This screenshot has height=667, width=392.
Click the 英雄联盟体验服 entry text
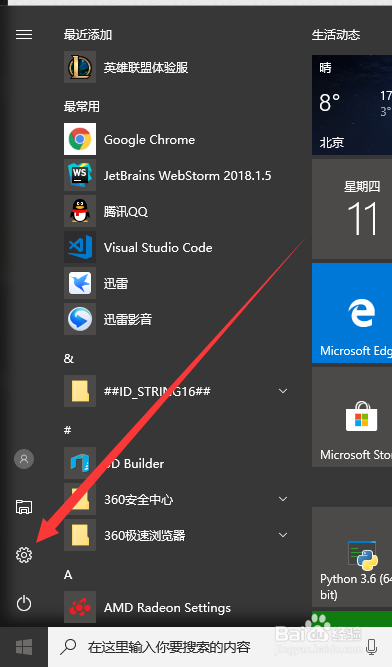click(146, 68)
